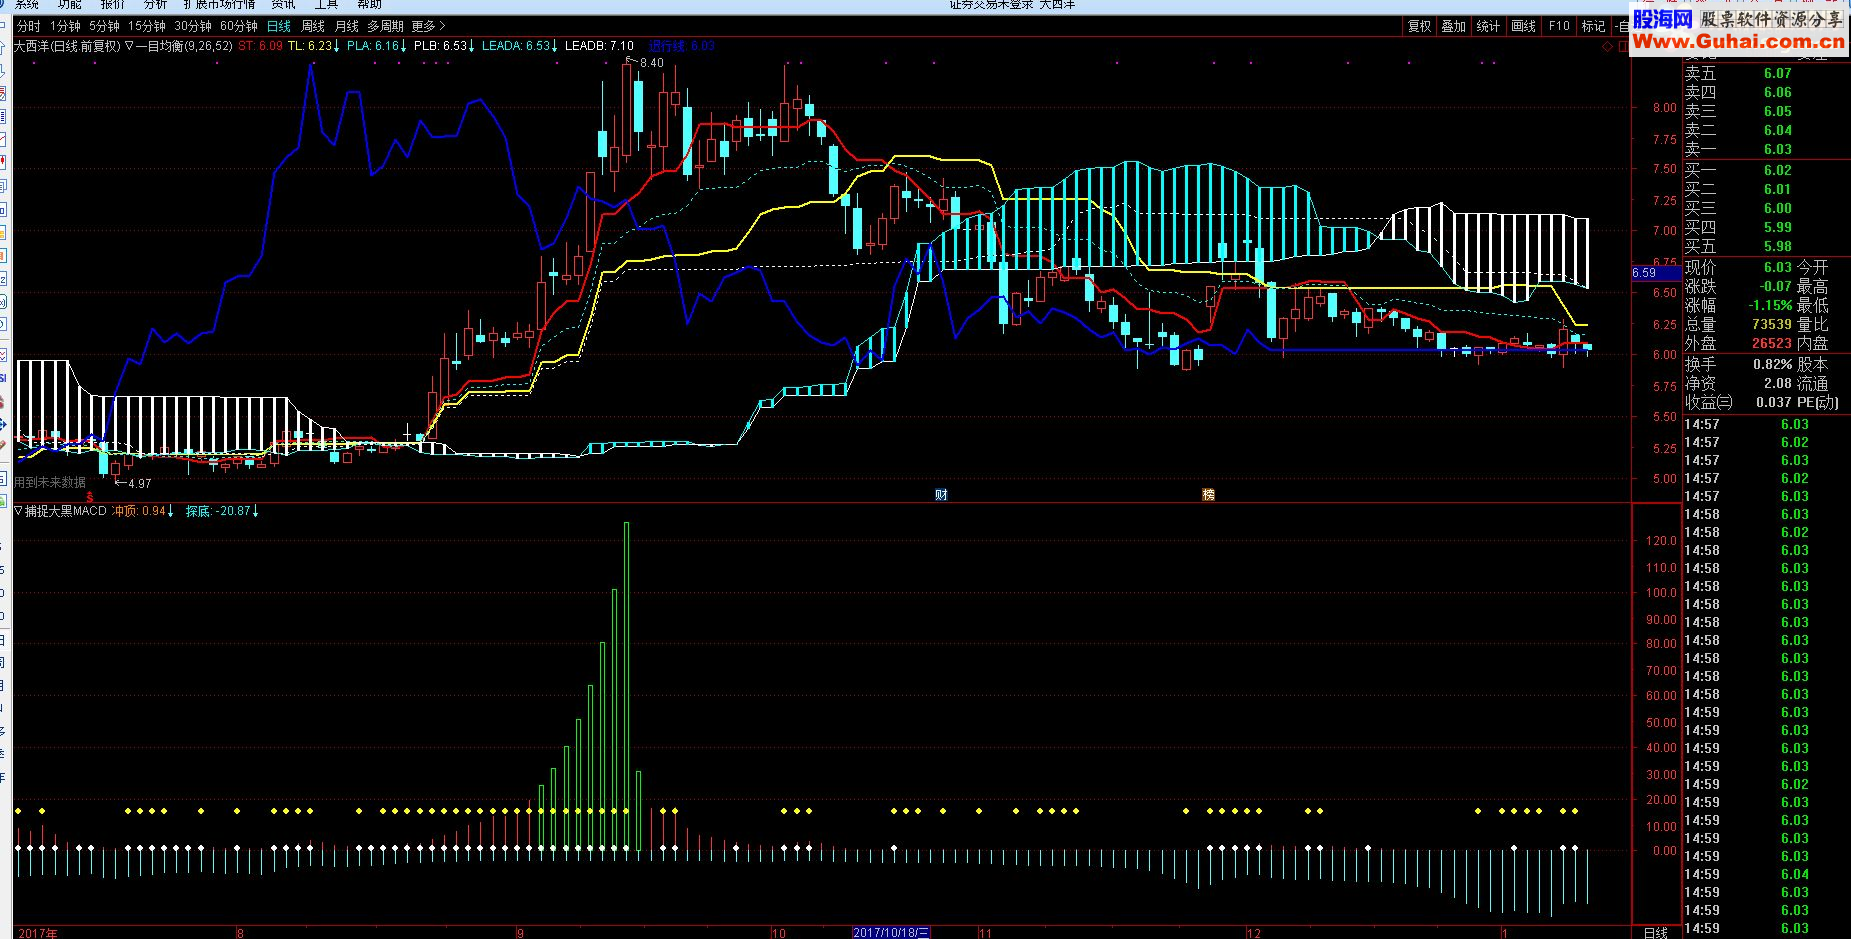Click the 换手 value 0.82%
The image size is (1851, 939).
1772,364
